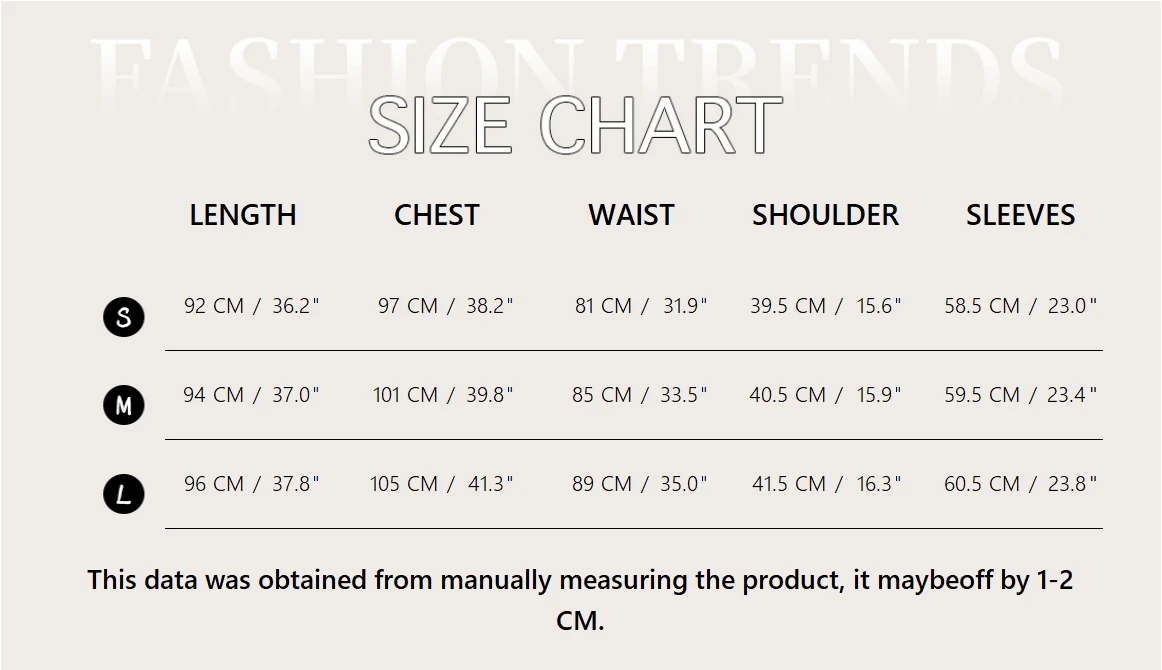
Task: Click the black S size badge
Action: (x=124, y=317)
